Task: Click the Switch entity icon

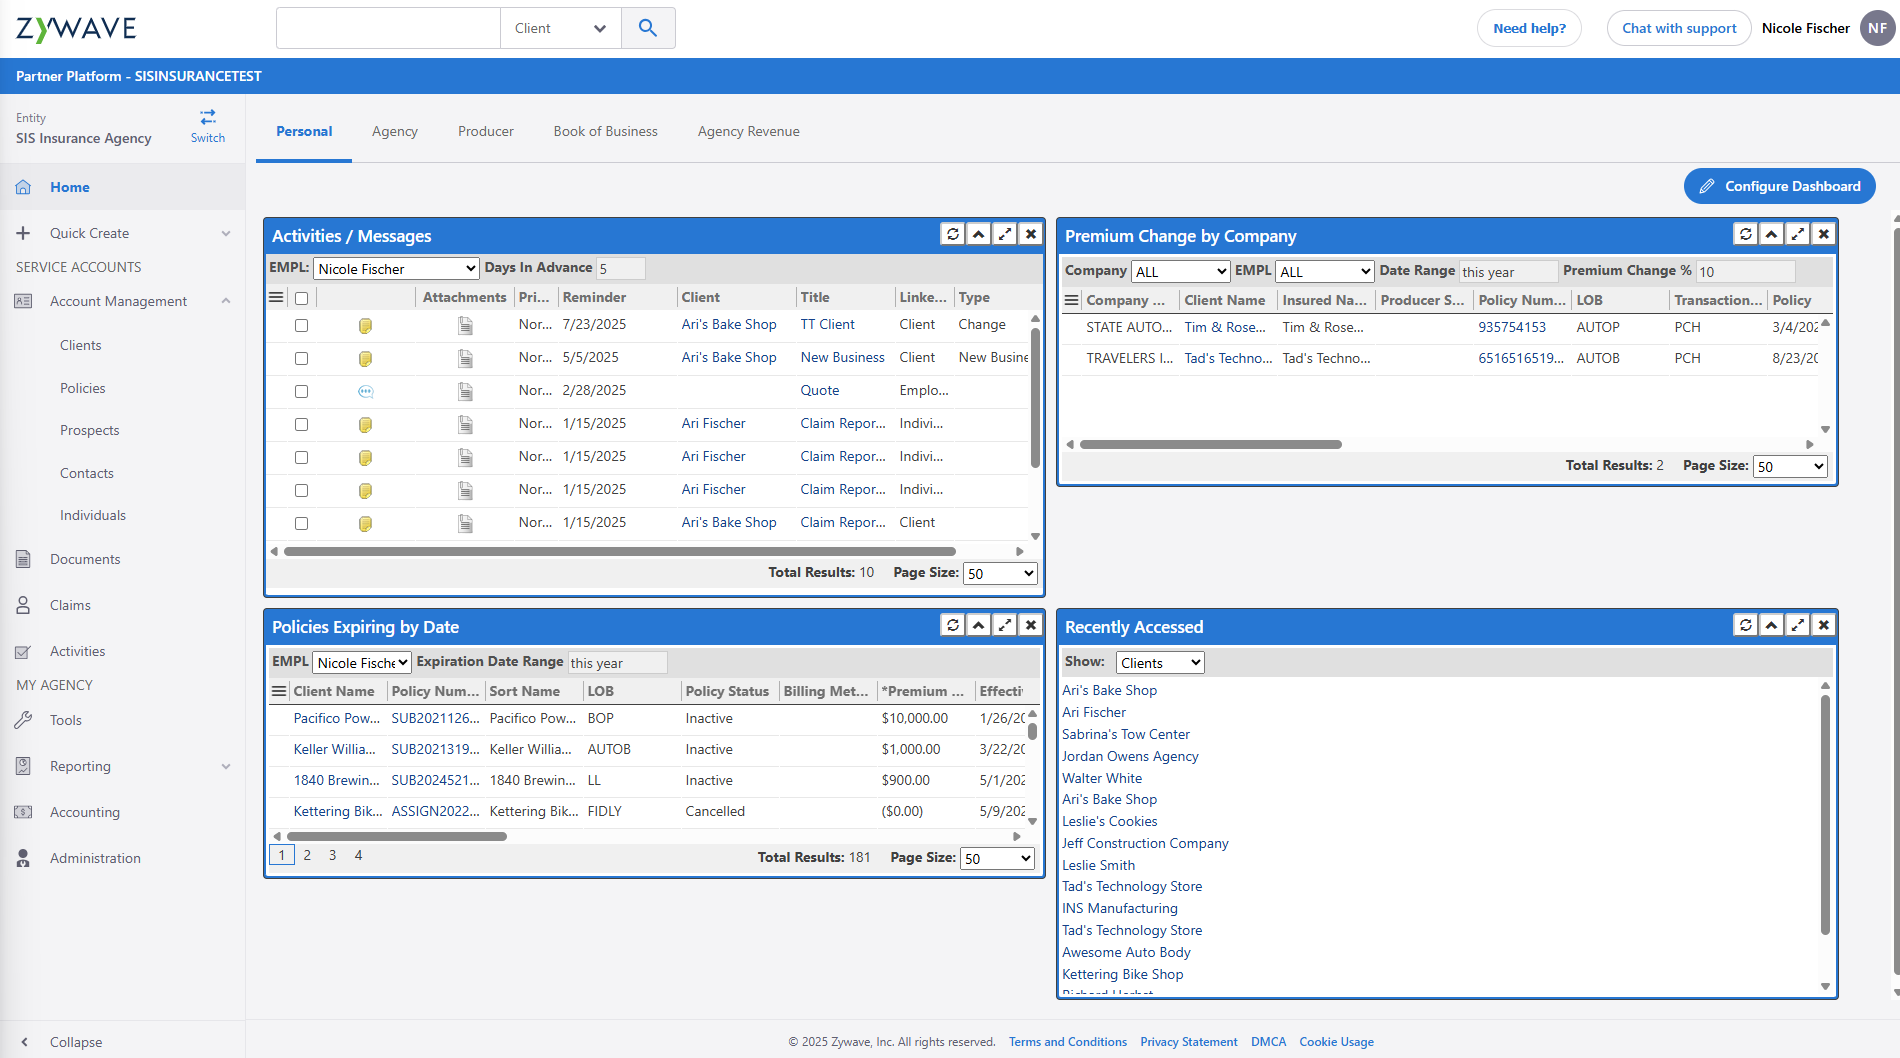Action: click(x=208, y=118)
